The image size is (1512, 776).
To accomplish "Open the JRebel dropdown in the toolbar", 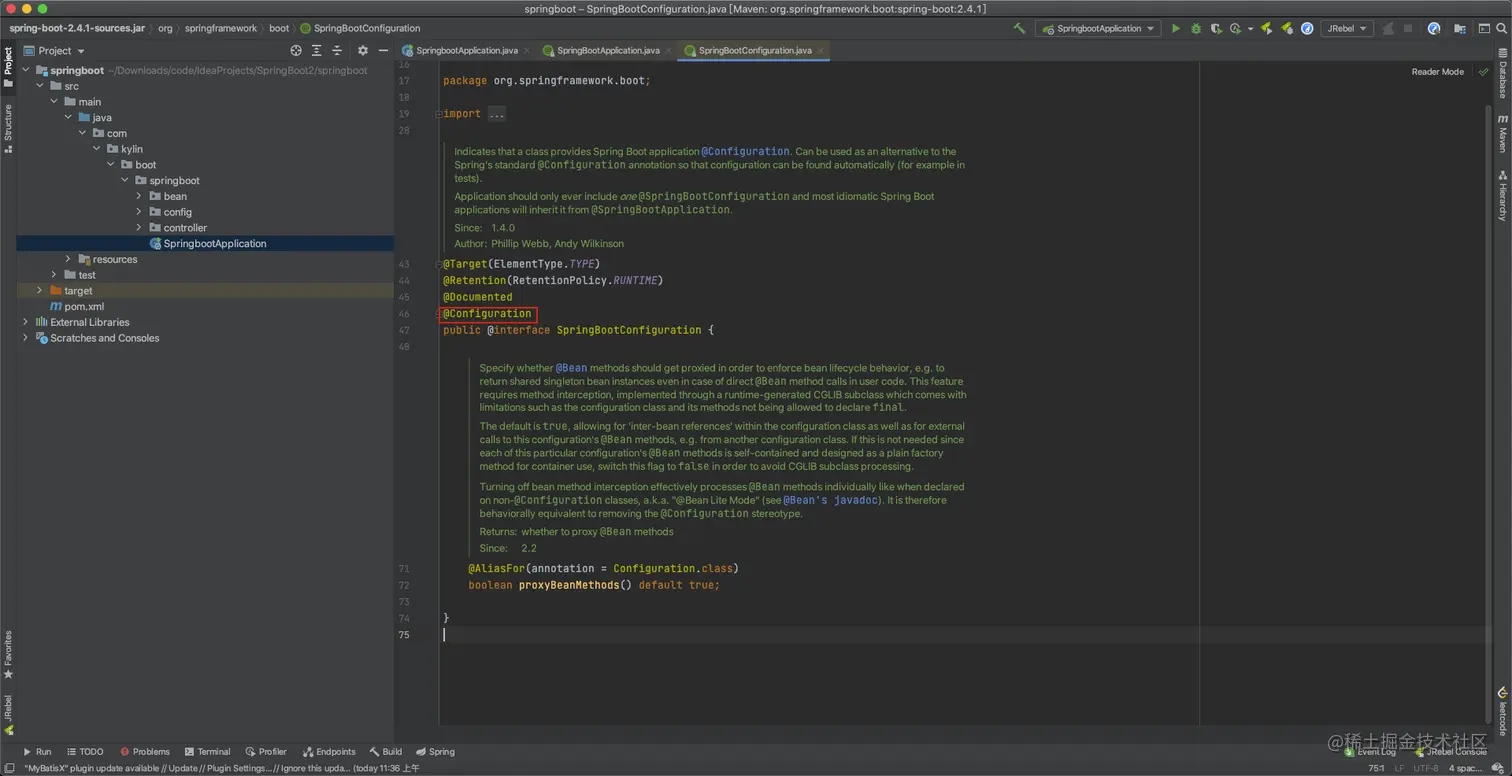I will pyautogui.click(x=1347, y=28).
